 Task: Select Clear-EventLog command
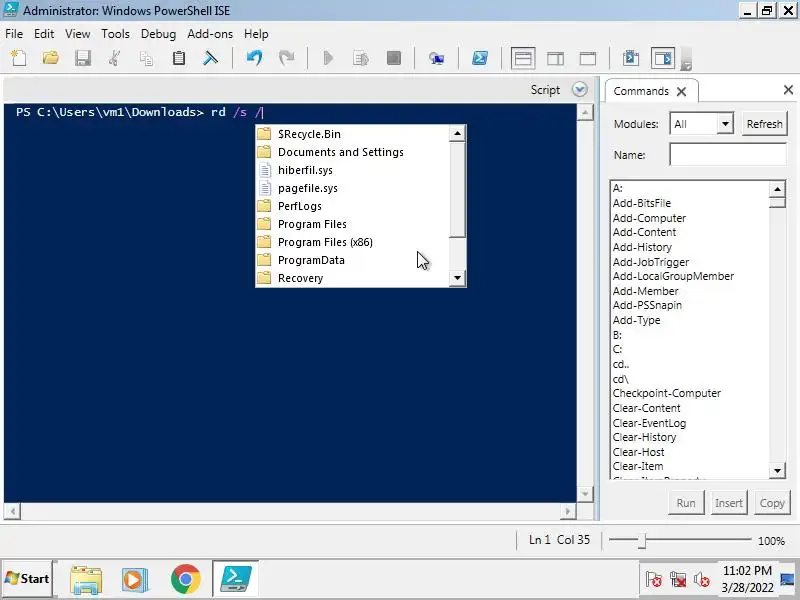click(x=649, y=423)
